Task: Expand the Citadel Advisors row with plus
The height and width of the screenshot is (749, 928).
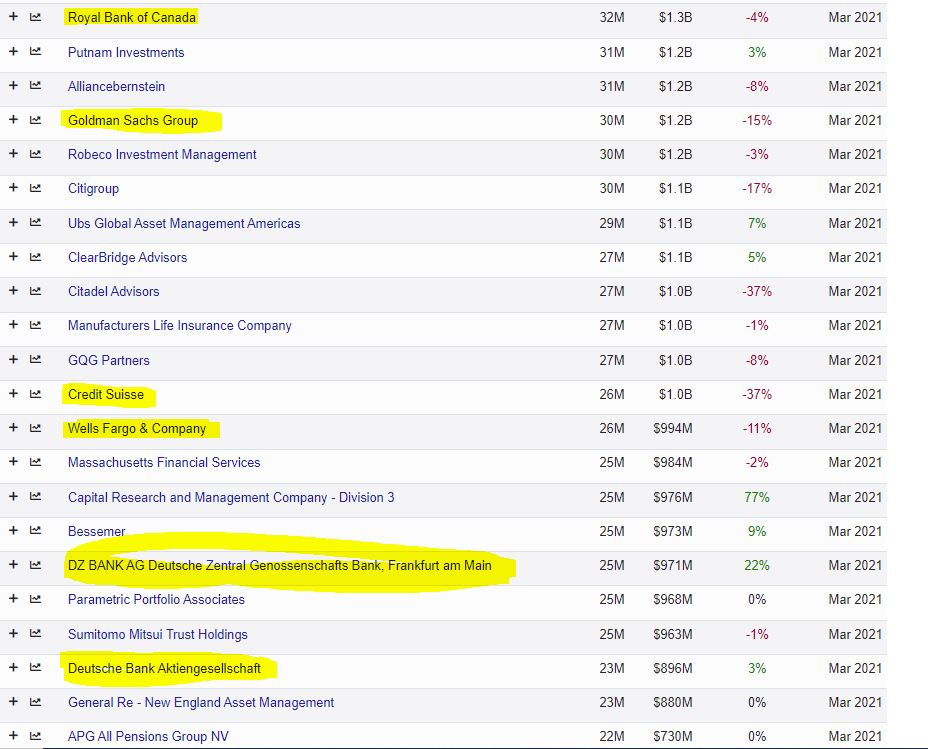Action: coord(13,290)
